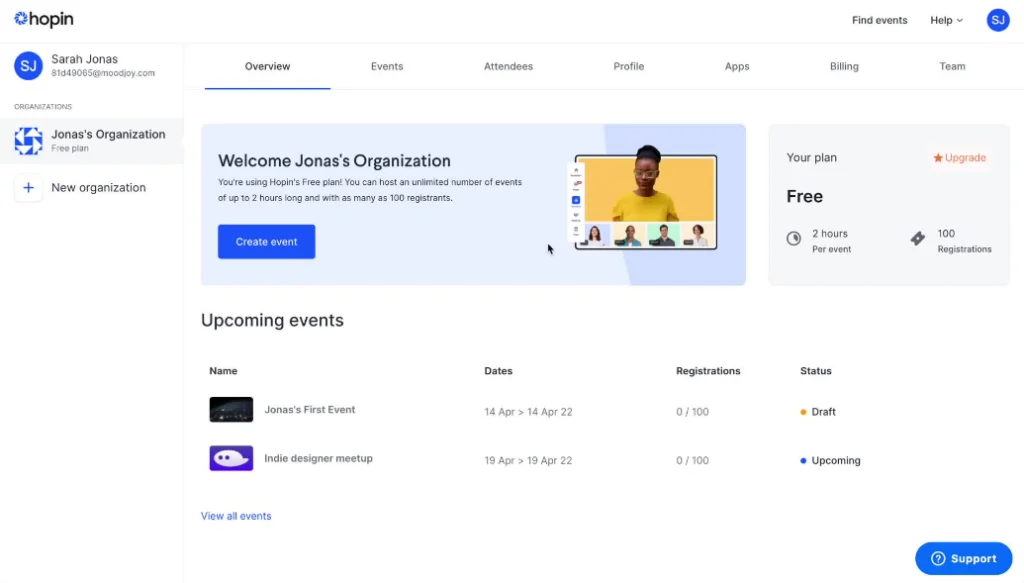
Task: Open Indie designer meetup thumbnail
Action: click(231, 458)
